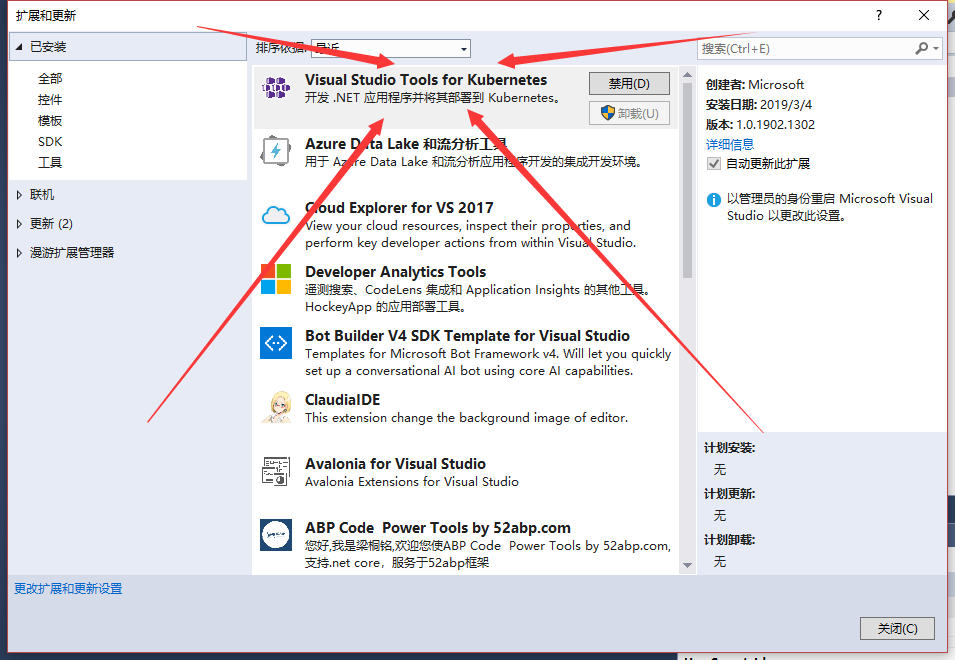The width and height of the screenshot is (955, 660).
Task: Click the 卸载(U) button
Action: [629, 113]
